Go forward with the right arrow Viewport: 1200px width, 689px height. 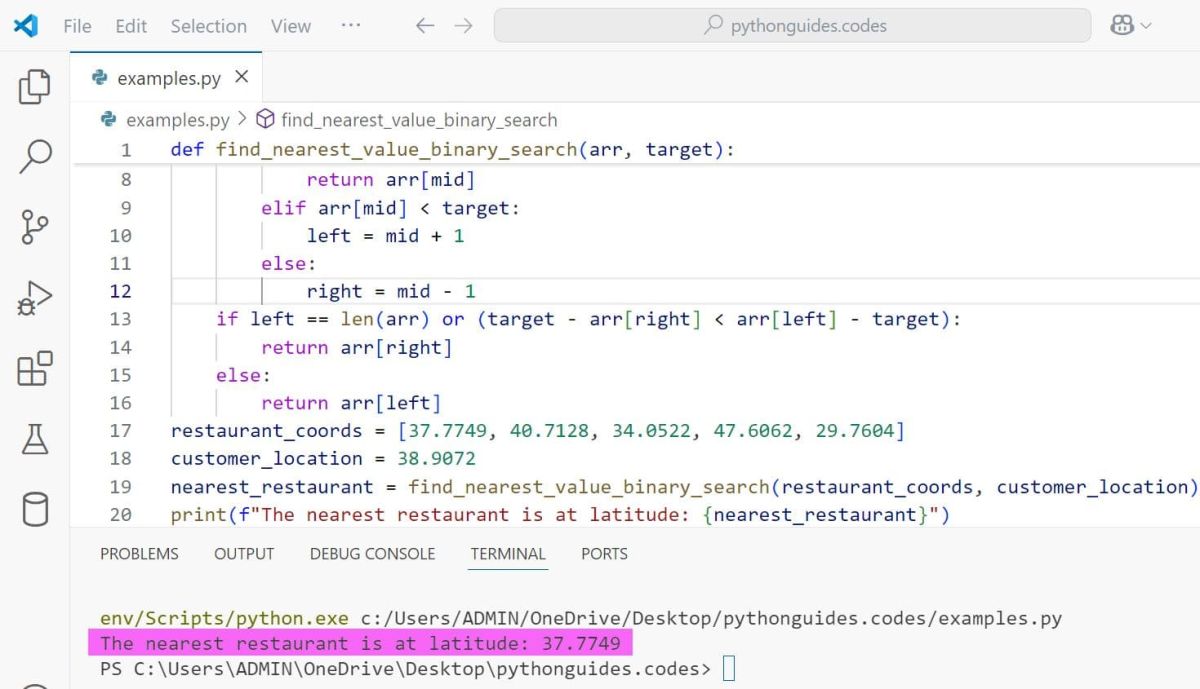[463, 26]
